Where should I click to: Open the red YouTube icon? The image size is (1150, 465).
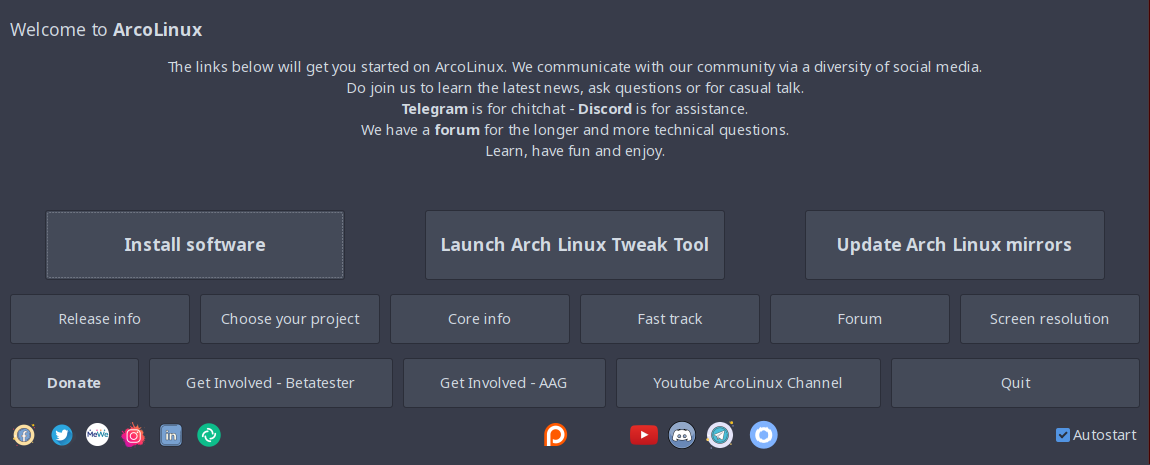coord(644,435)
